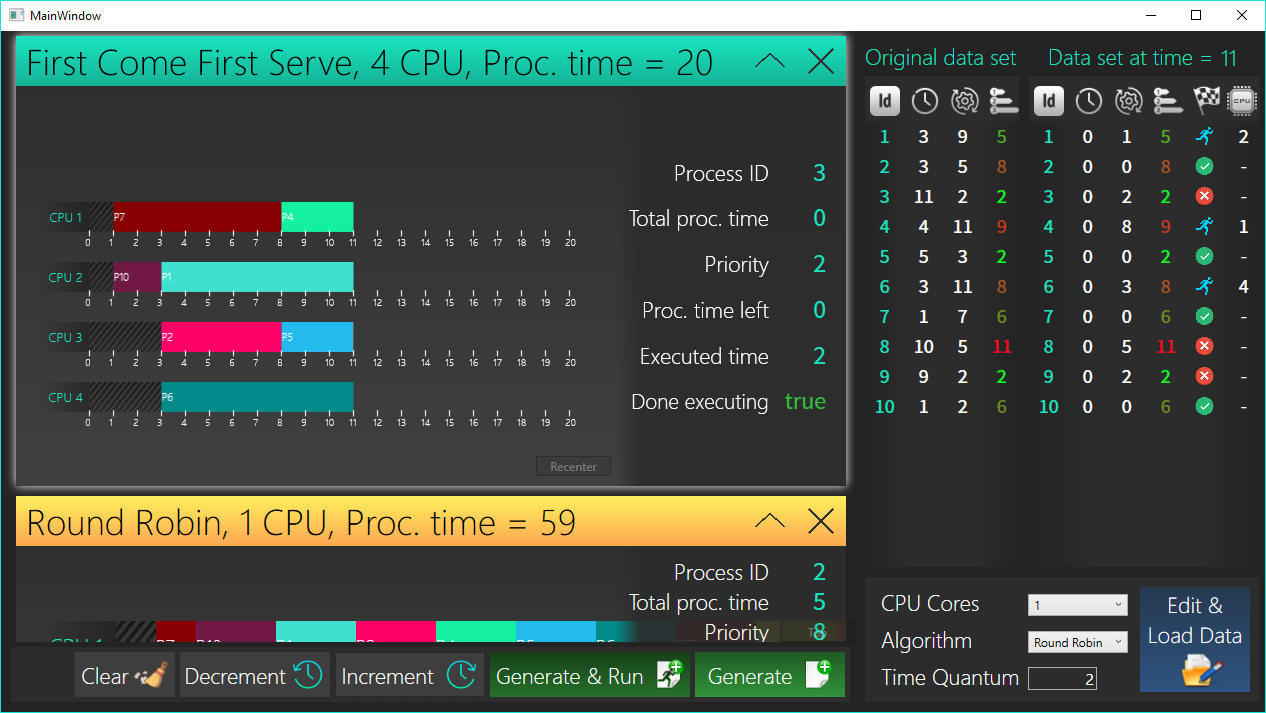Click the Round Robin panel title text
The image size is (1266, 713).
301,522
